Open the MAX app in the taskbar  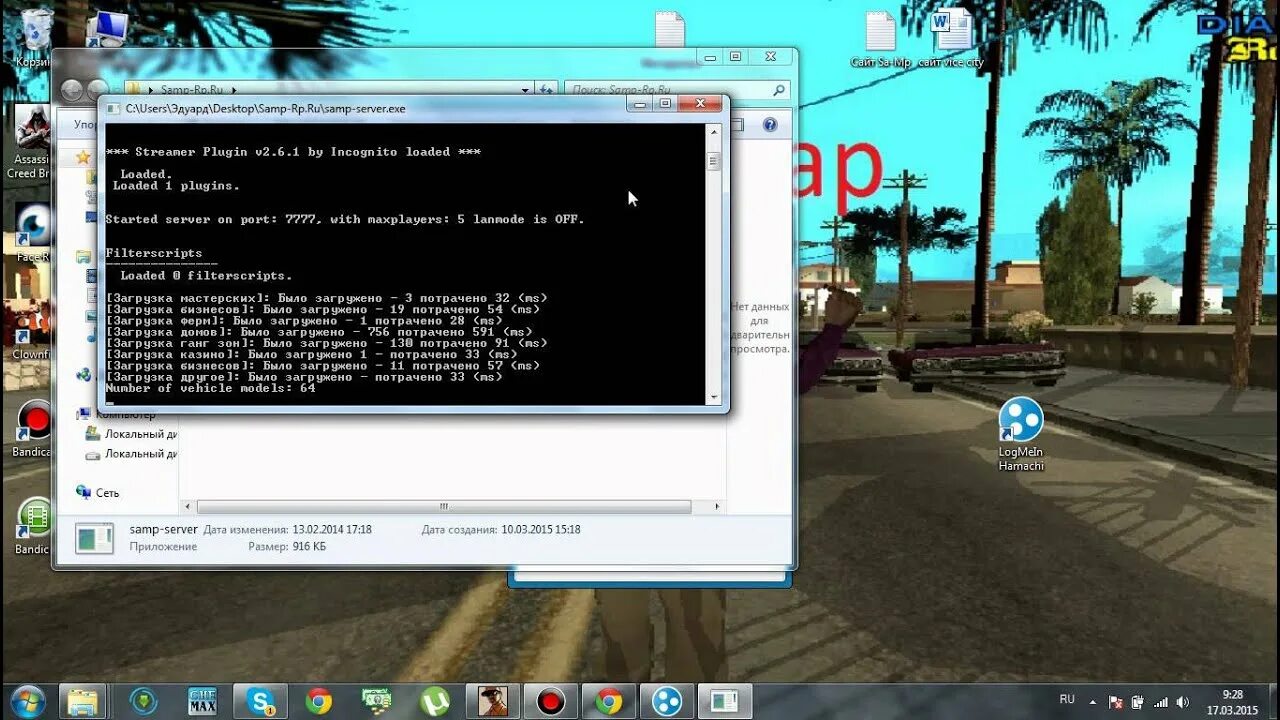point(203,701)
